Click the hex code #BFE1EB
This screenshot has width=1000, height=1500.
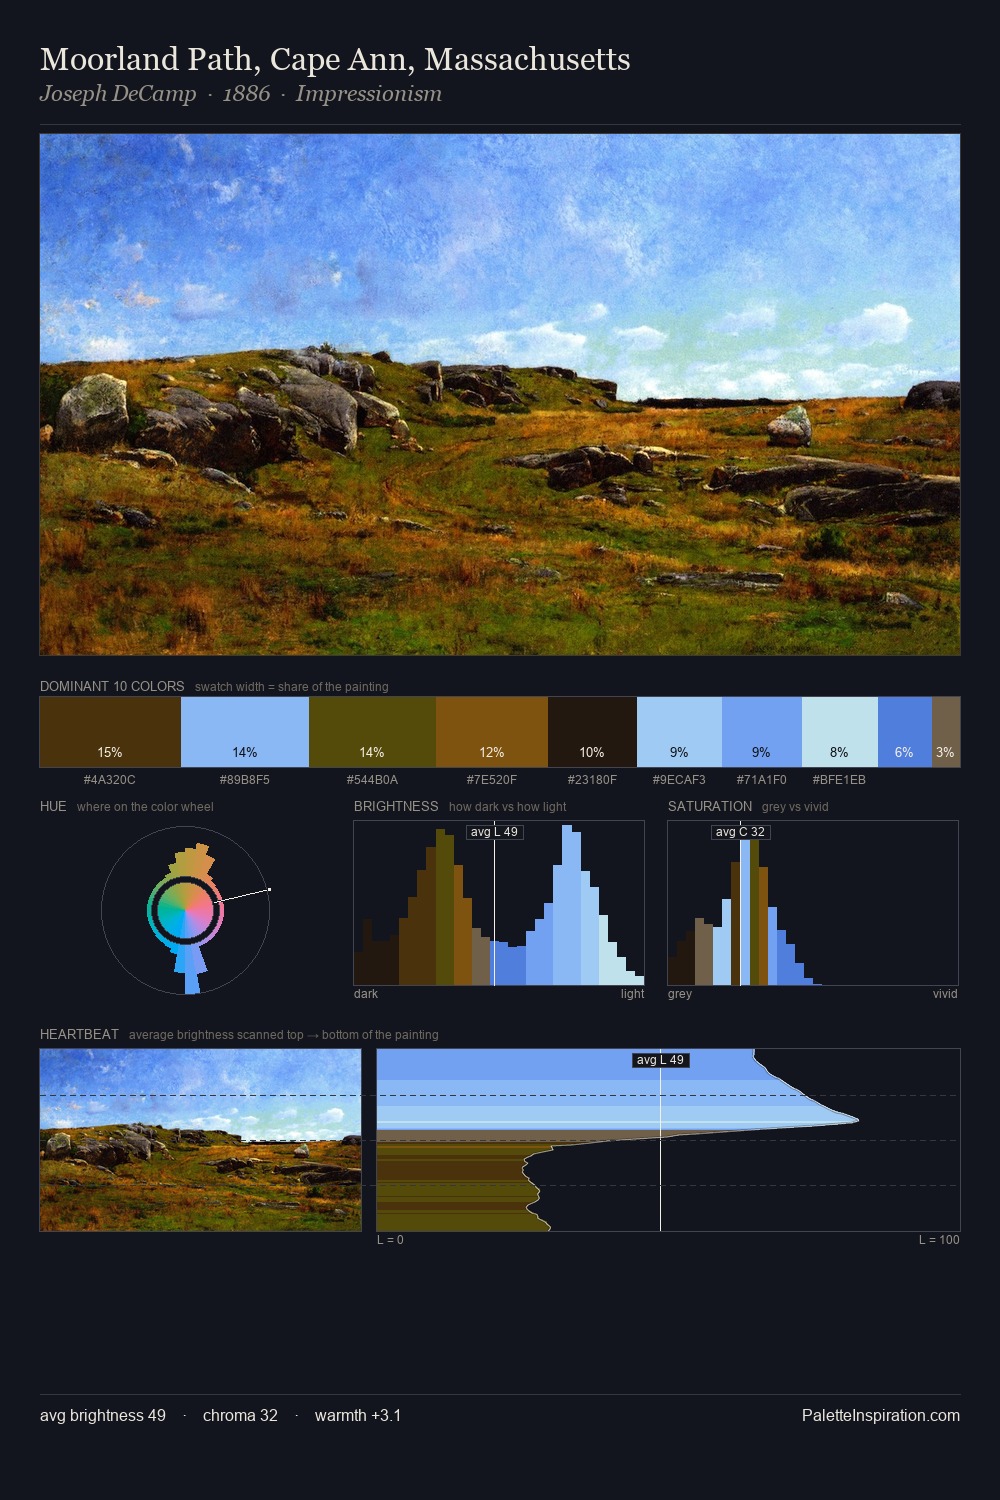point(840,780)
